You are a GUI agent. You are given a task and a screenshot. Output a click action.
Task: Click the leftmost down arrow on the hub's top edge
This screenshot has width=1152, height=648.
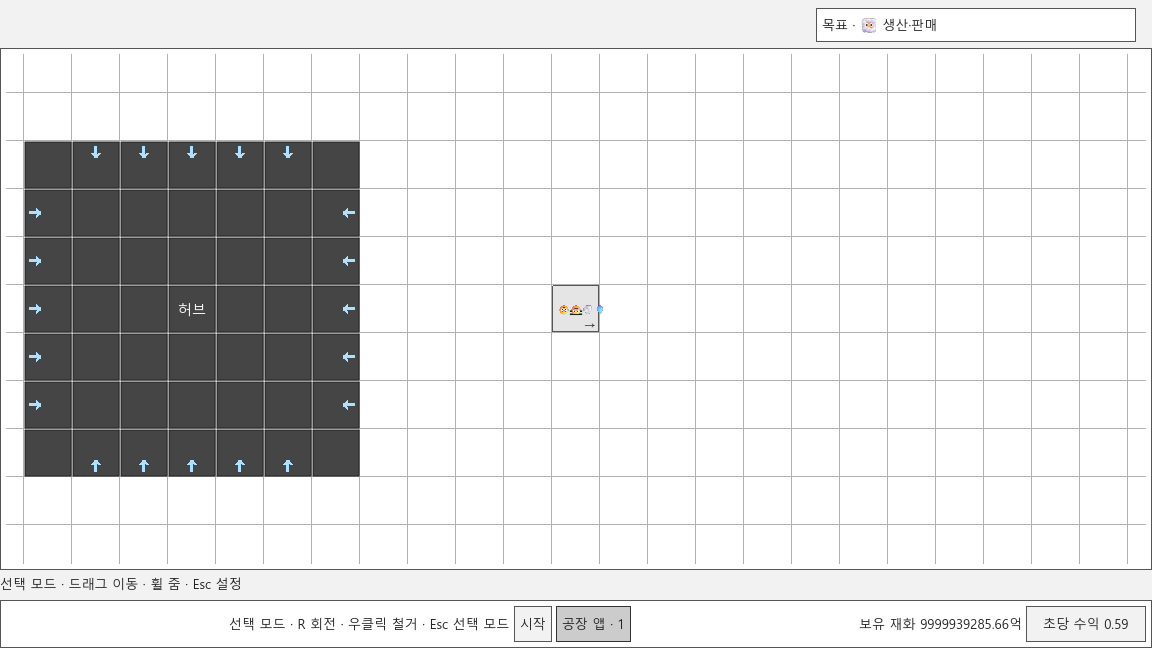tap(96, 153)
